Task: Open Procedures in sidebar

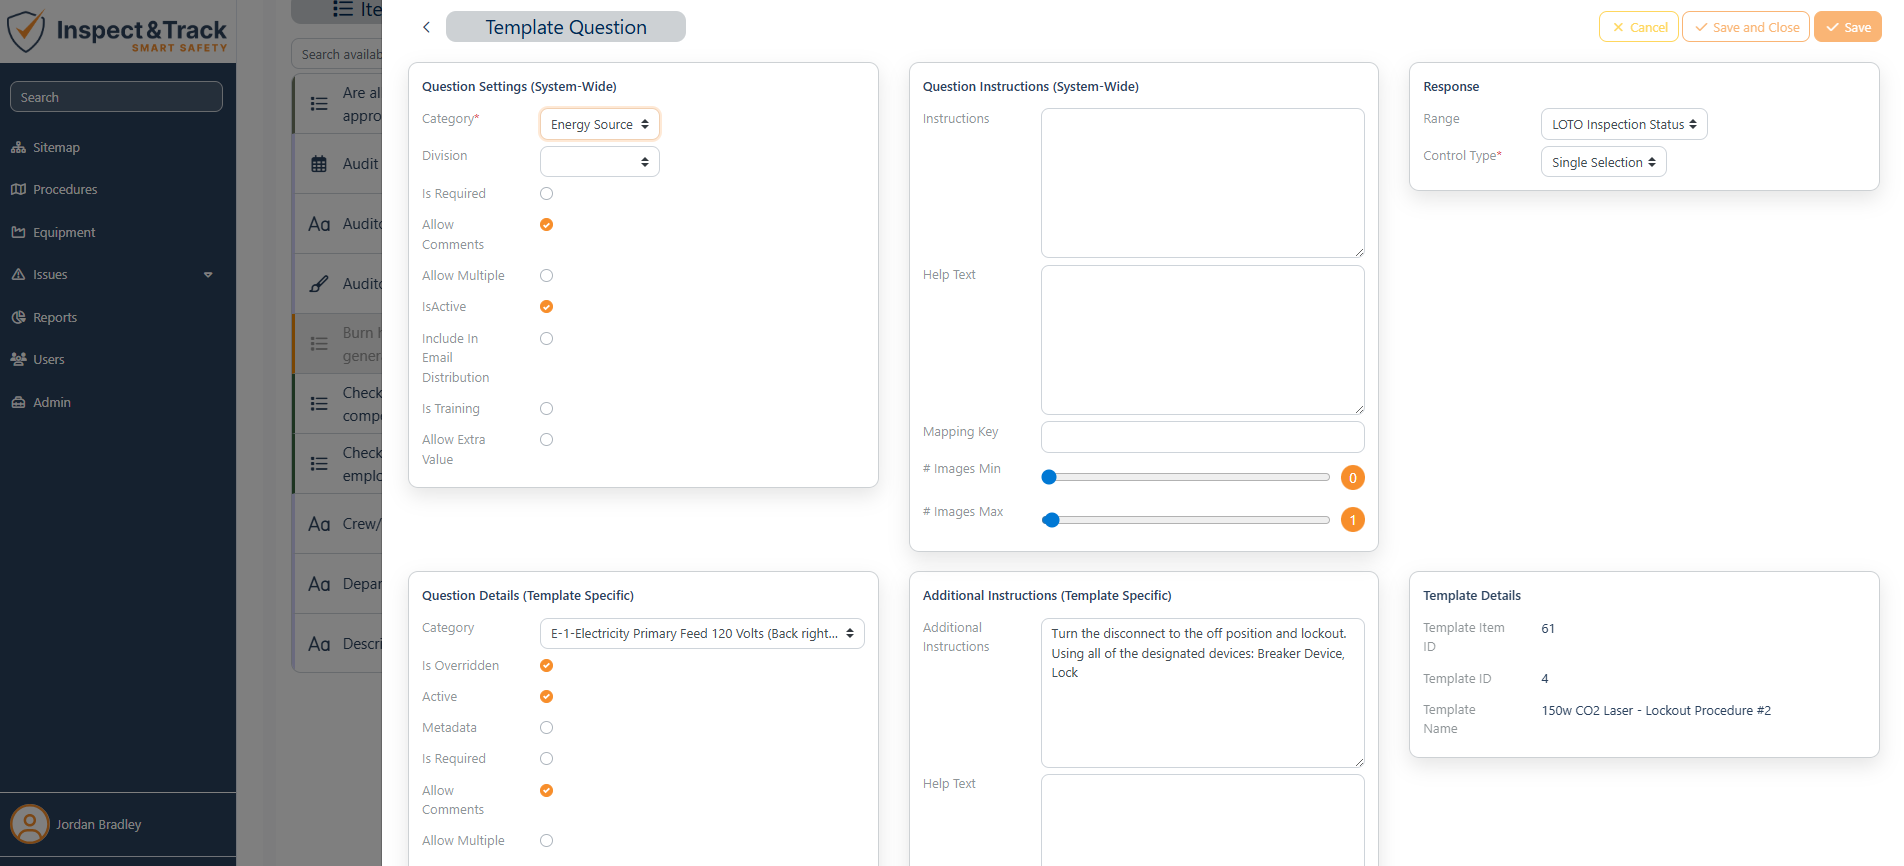Action: [65, 189]
